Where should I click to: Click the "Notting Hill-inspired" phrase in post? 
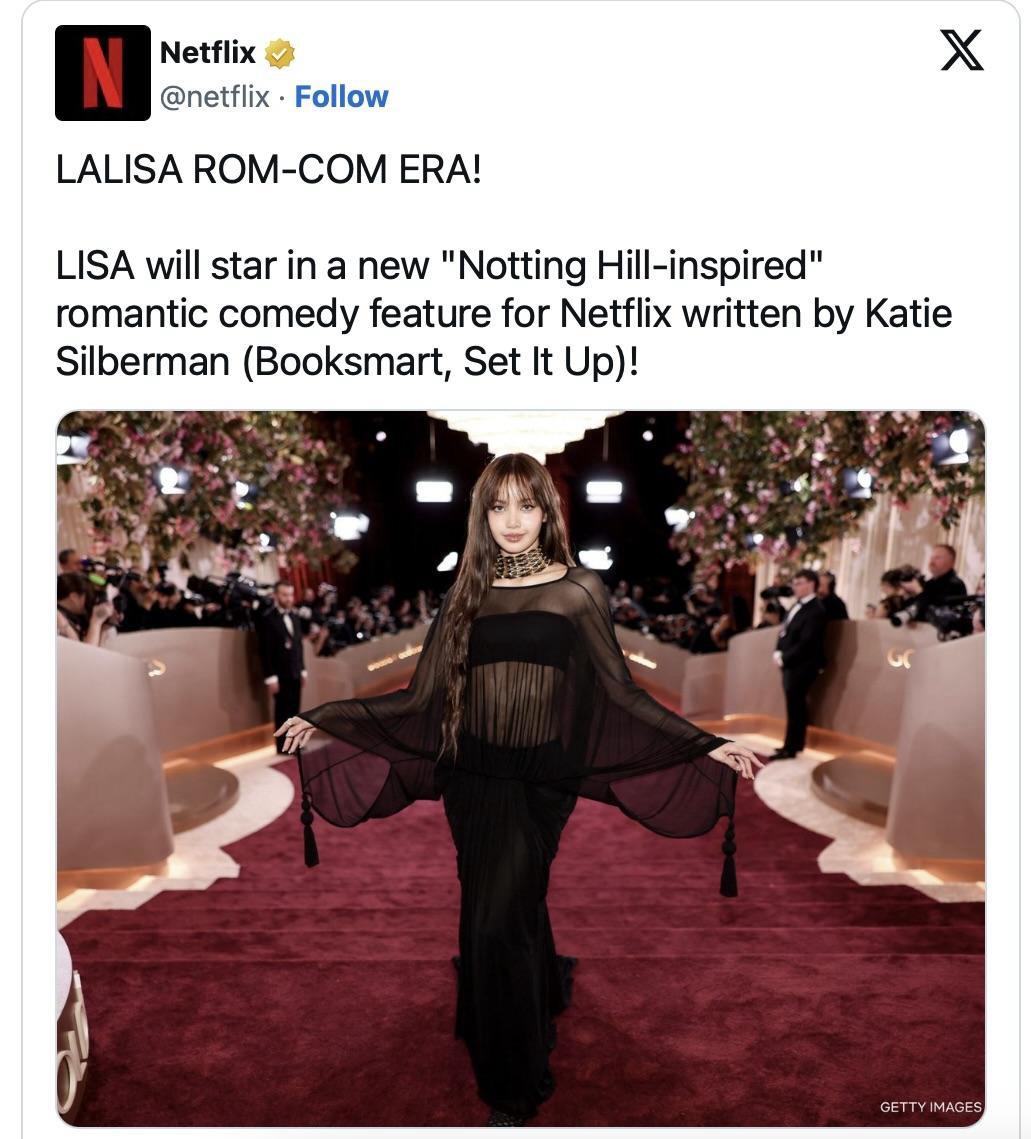pyautogui.click(x=632, y=266)
